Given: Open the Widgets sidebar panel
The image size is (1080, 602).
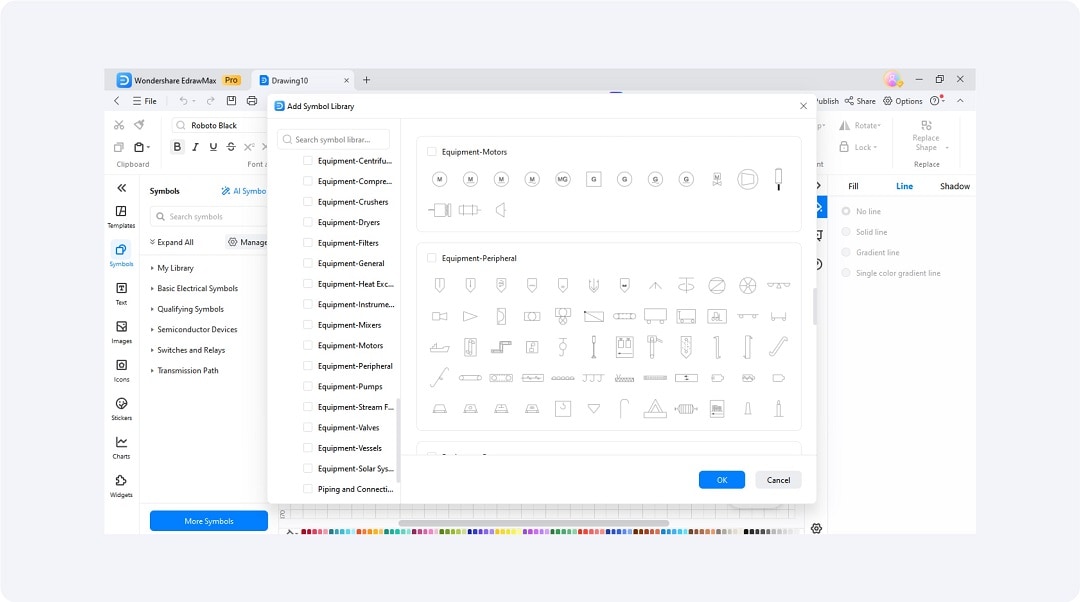Looking at the screenshot, I should tap(121, 486).
